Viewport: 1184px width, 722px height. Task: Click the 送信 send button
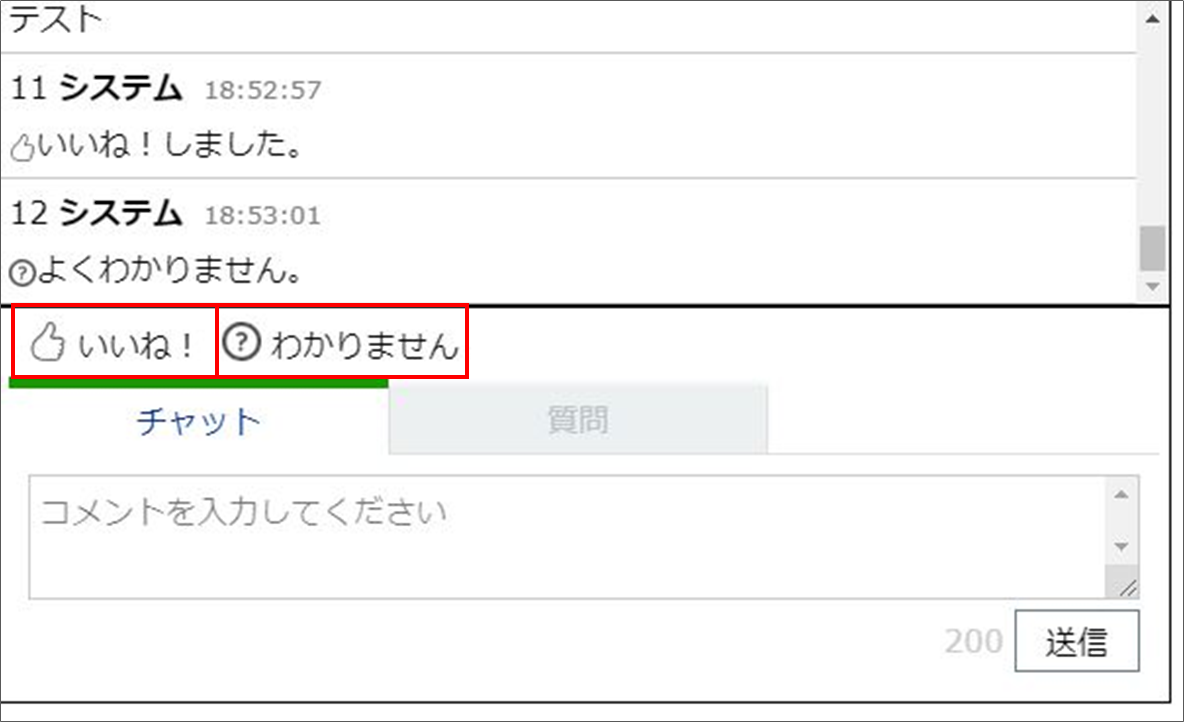1077,641
